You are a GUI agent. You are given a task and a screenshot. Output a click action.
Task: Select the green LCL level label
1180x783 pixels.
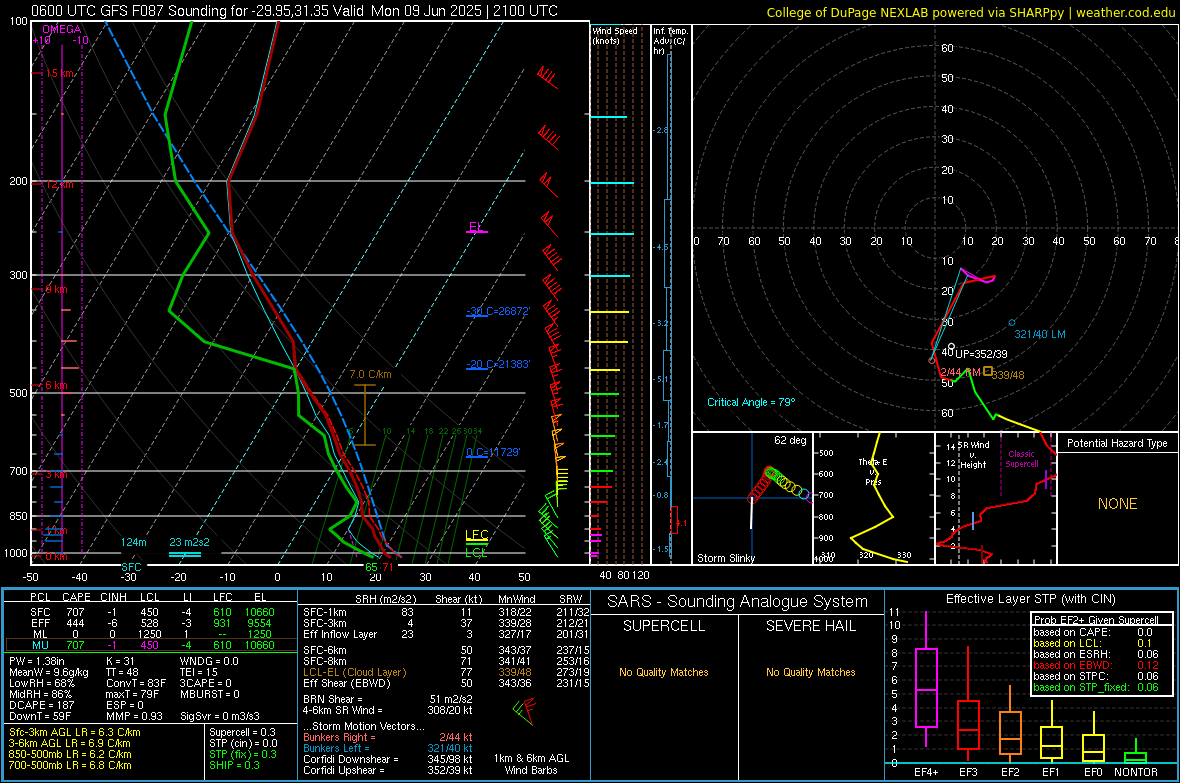click(x=476, y=553)
